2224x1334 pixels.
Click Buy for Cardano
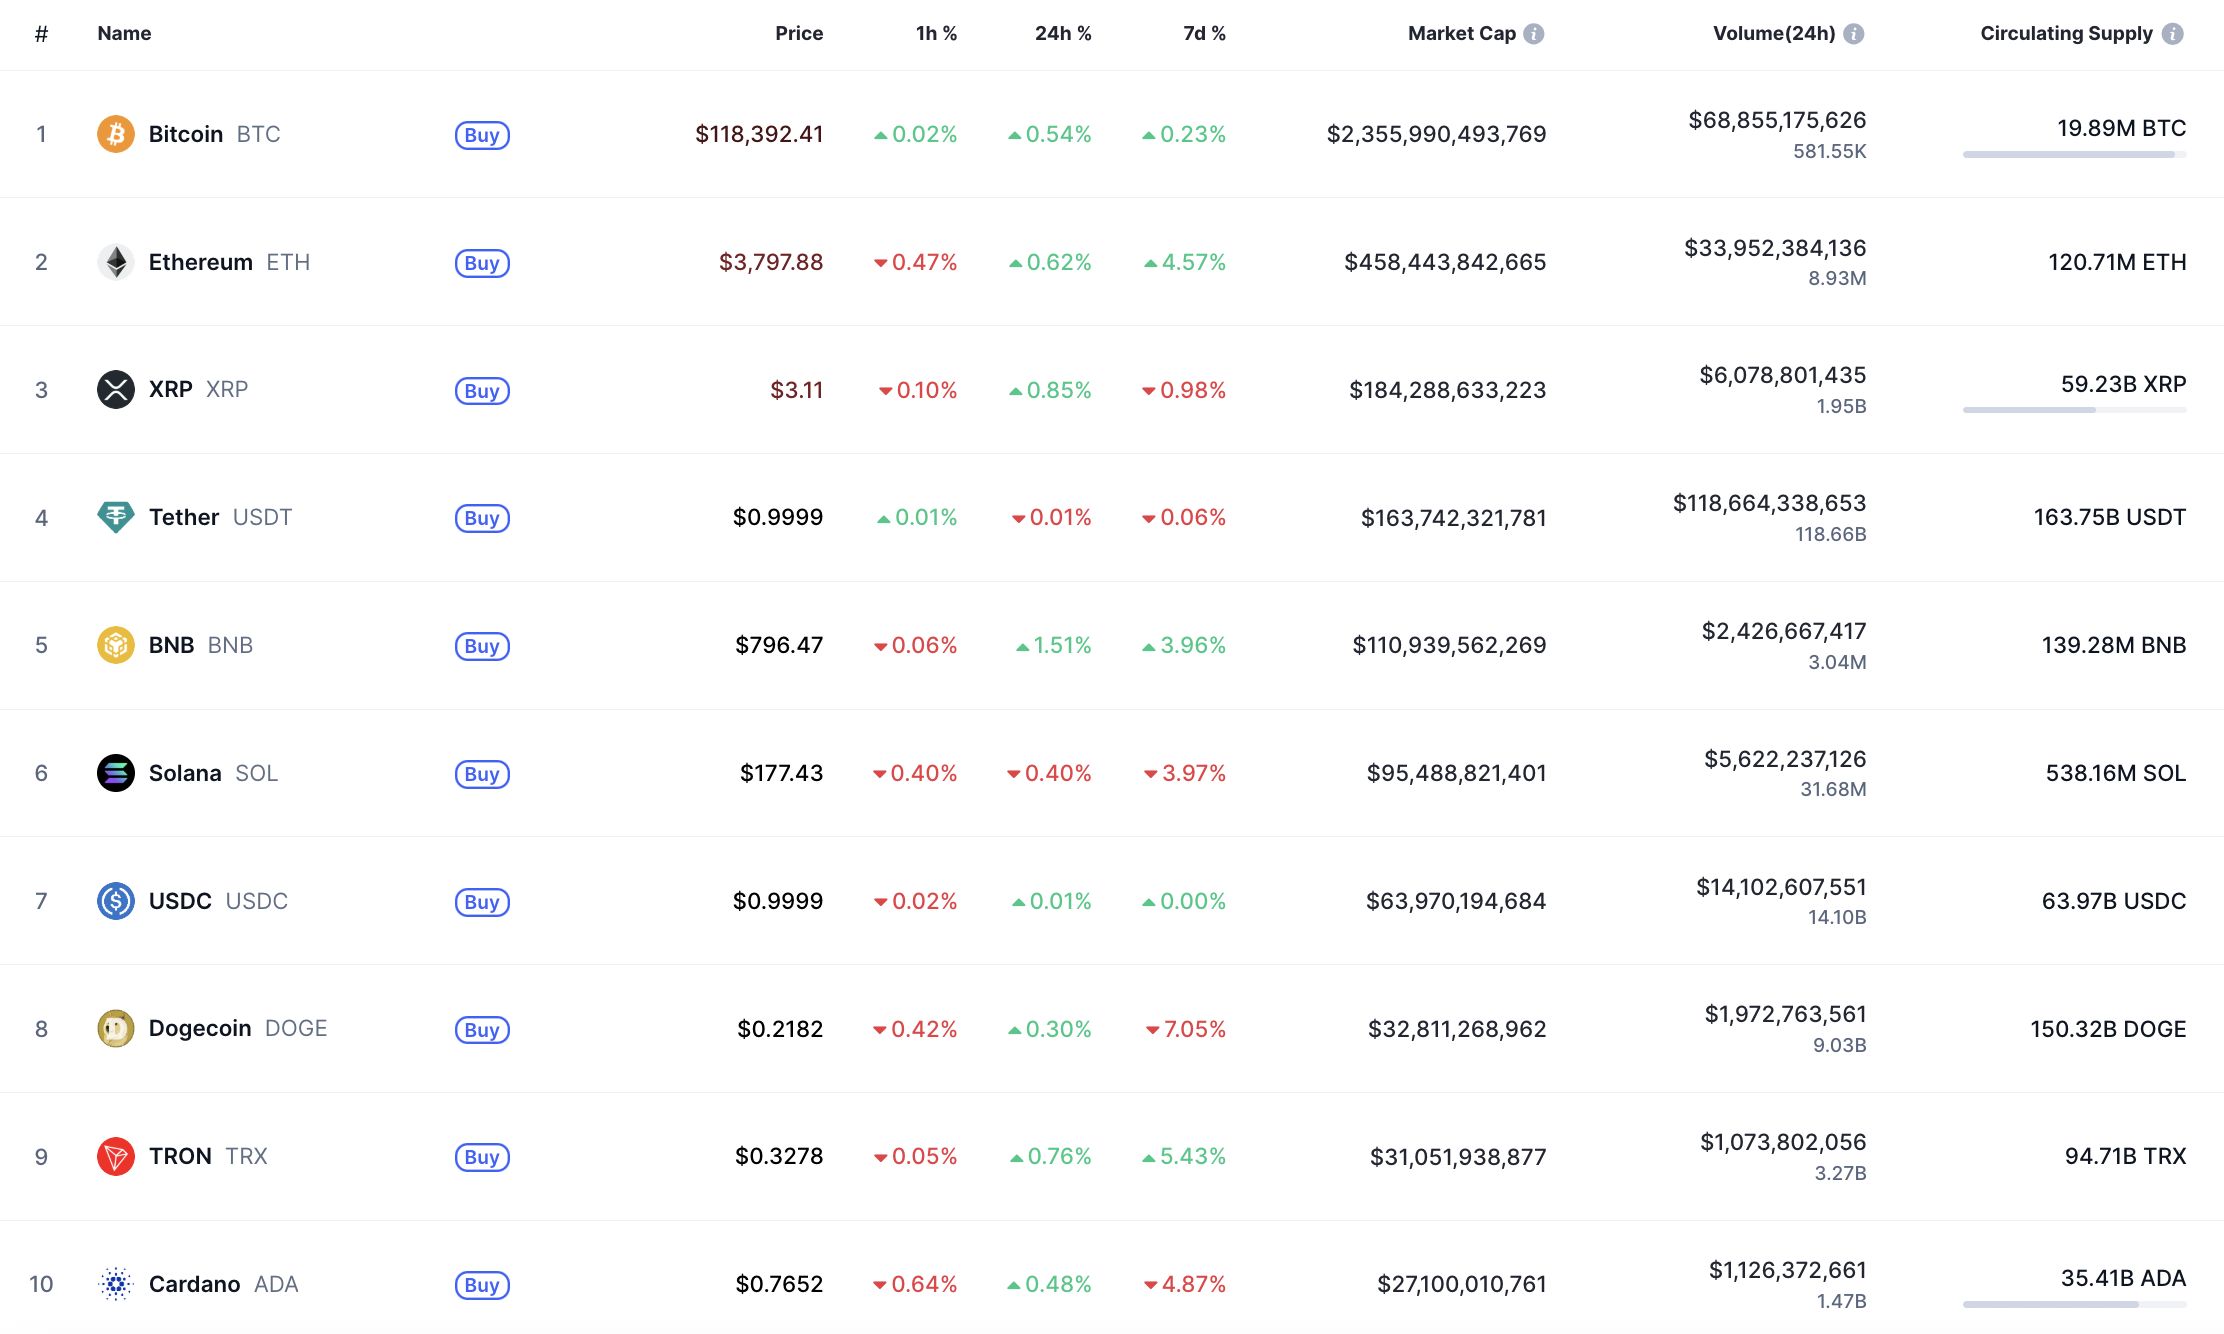point(482,1285)
